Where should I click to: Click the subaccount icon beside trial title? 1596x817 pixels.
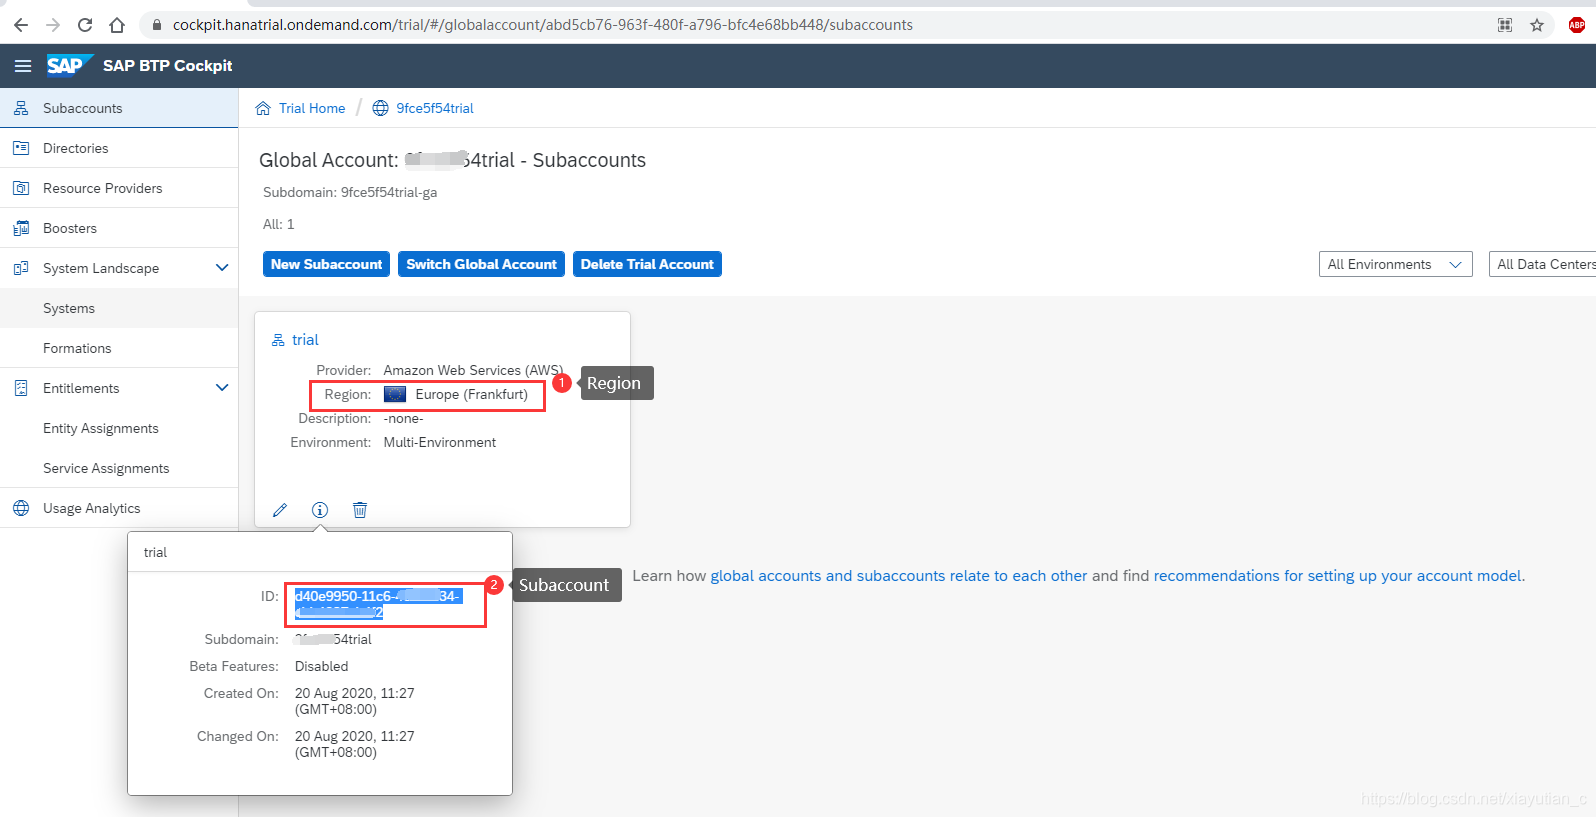[278, 340]
